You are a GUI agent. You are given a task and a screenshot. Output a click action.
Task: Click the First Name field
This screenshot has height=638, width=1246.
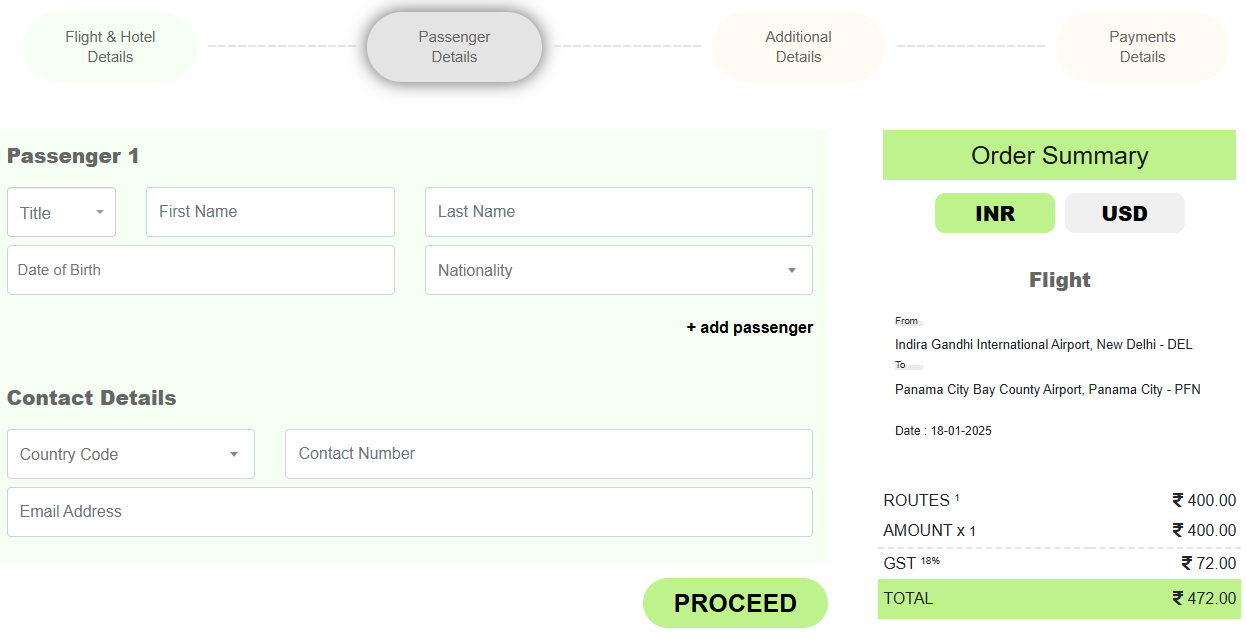(270, 212)
